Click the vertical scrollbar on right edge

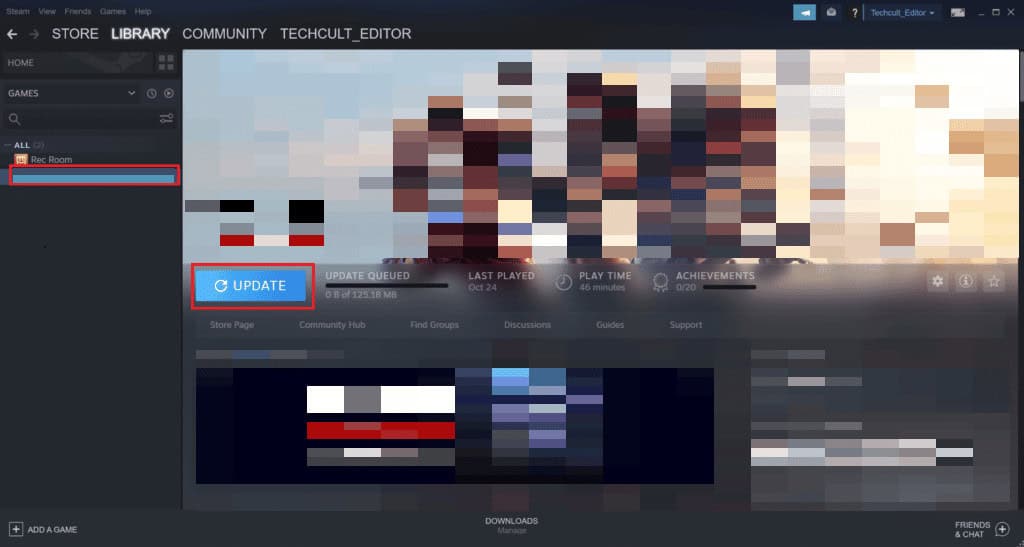1021,78
